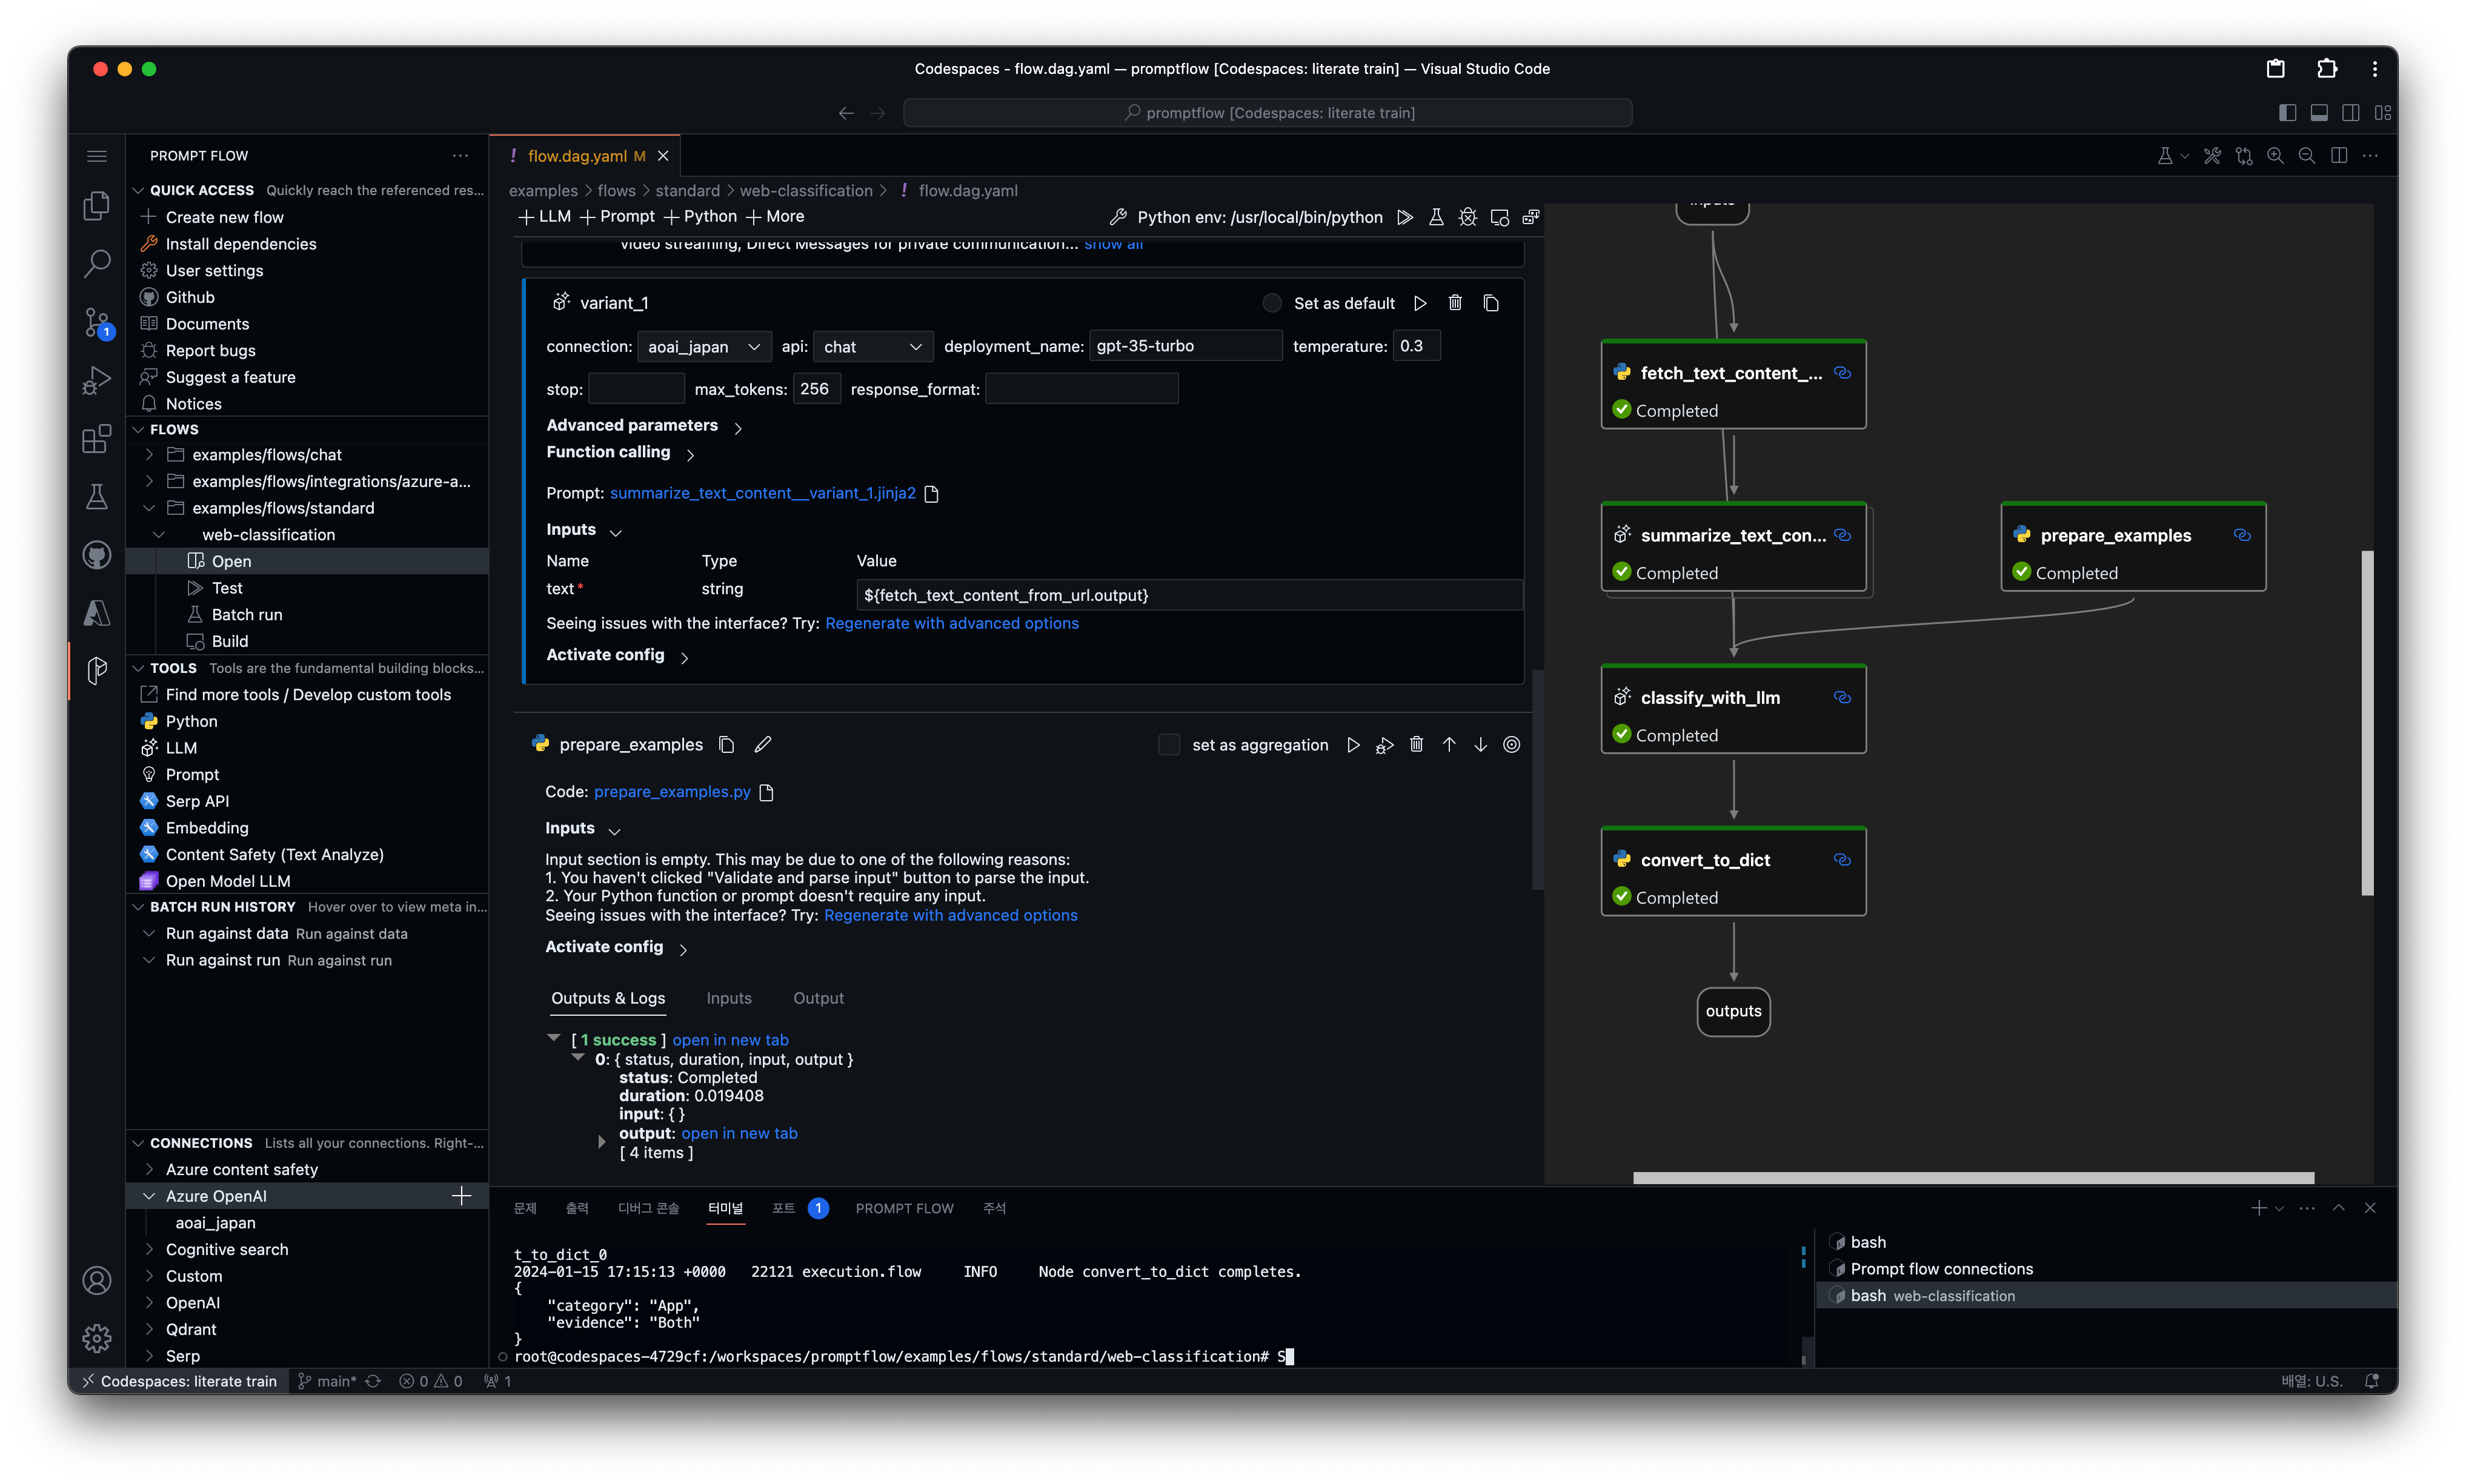Add a new LLM node
Viewport: 2466px width, 1484px height.
coord(545,216)
